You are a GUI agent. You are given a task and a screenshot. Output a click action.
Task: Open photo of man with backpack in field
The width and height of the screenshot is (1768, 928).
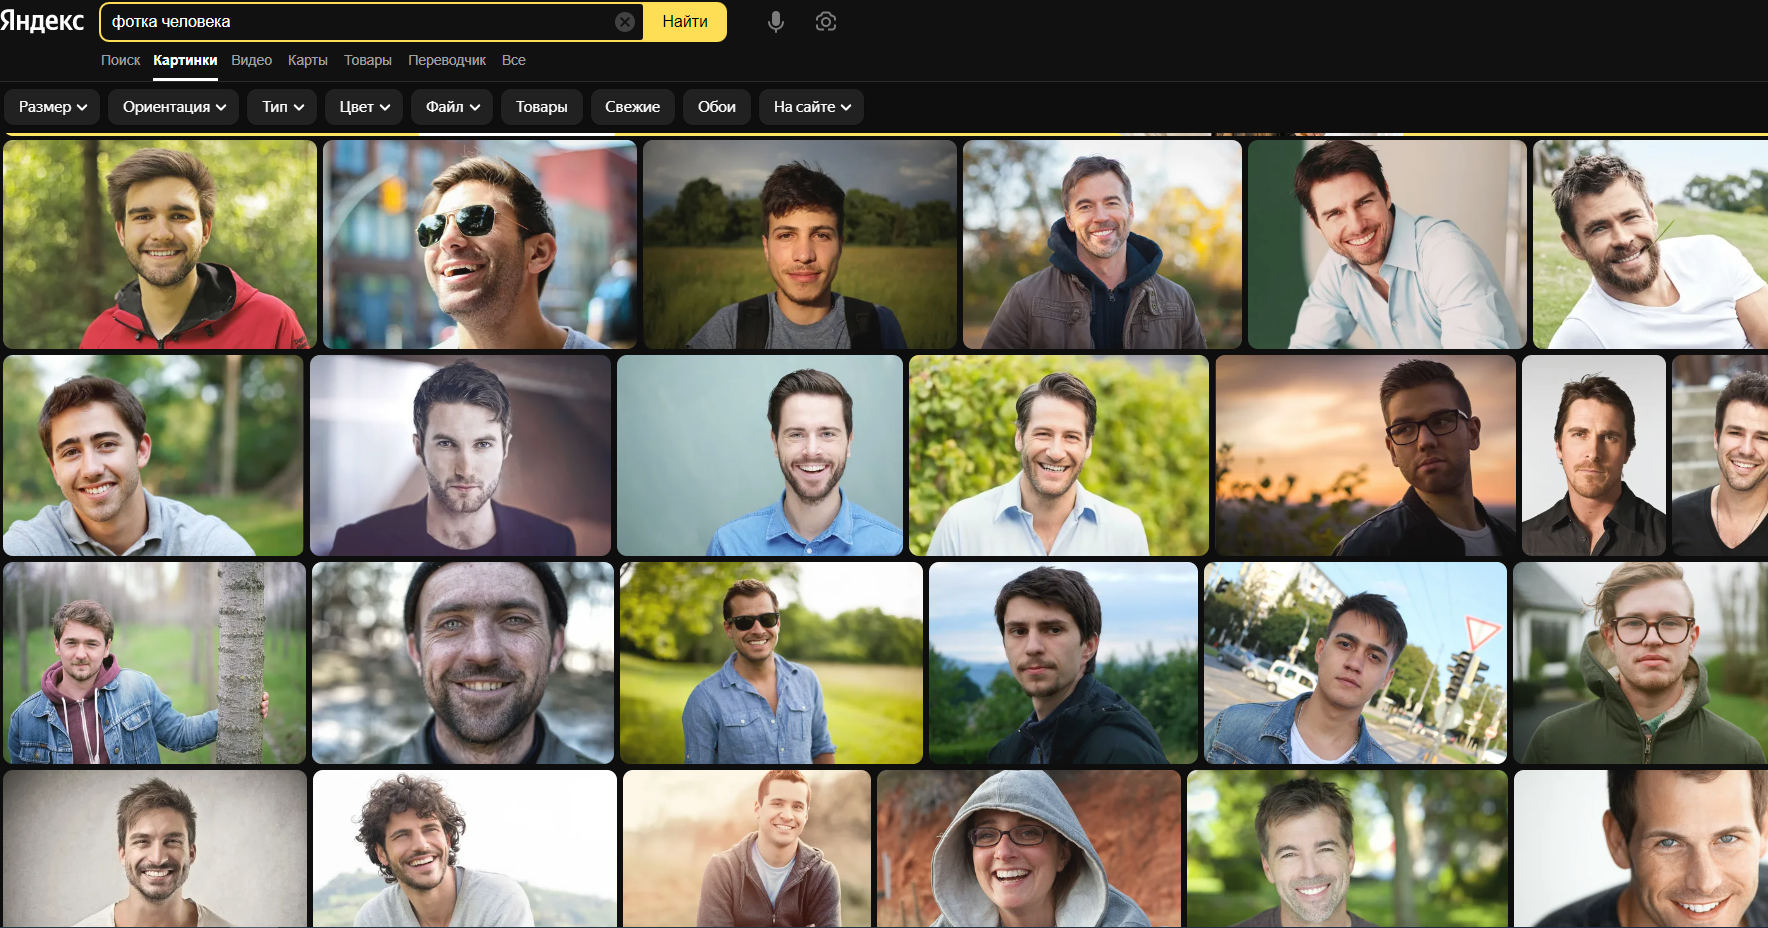[x=800, y=244]
